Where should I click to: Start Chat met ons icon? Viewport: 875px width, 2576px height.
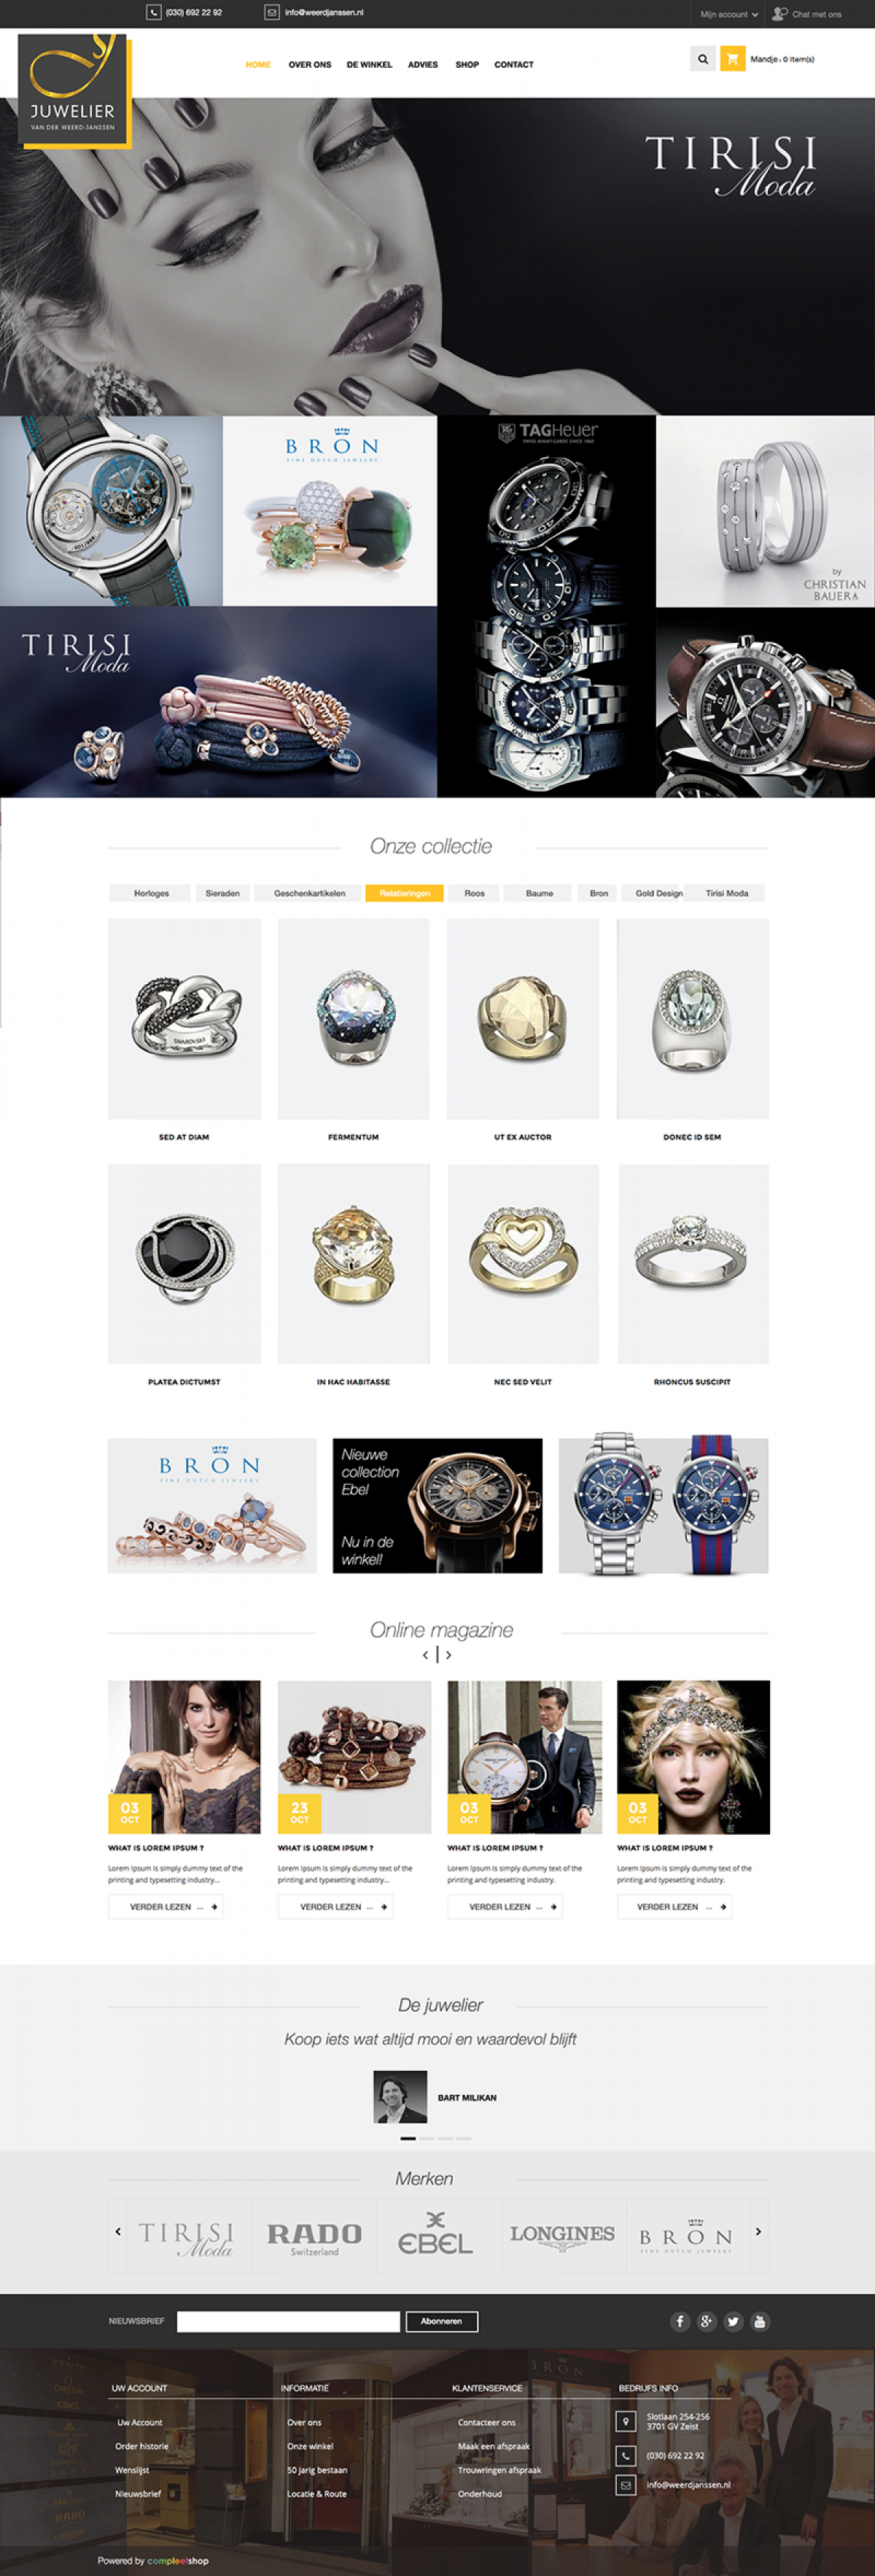tap(780, 14)
